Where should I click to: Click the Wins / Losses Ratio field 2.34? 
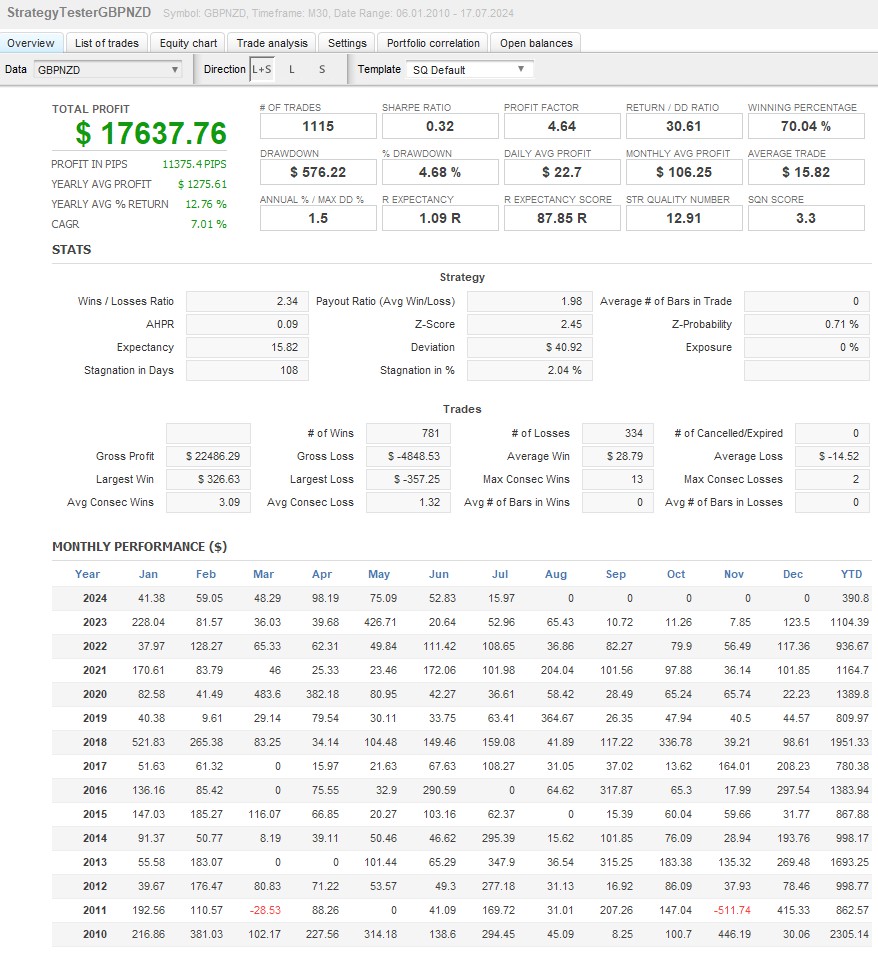[x=247, y=302]
